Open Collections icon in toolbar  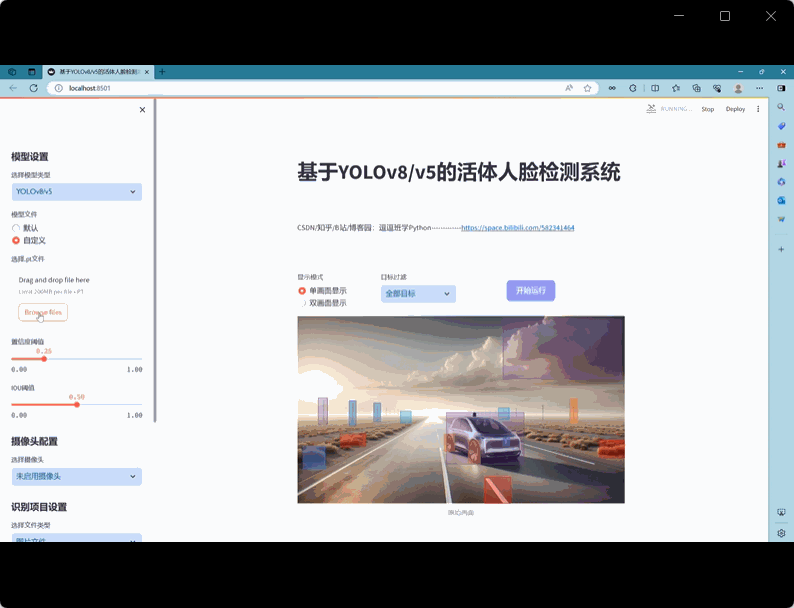[697, 88]
